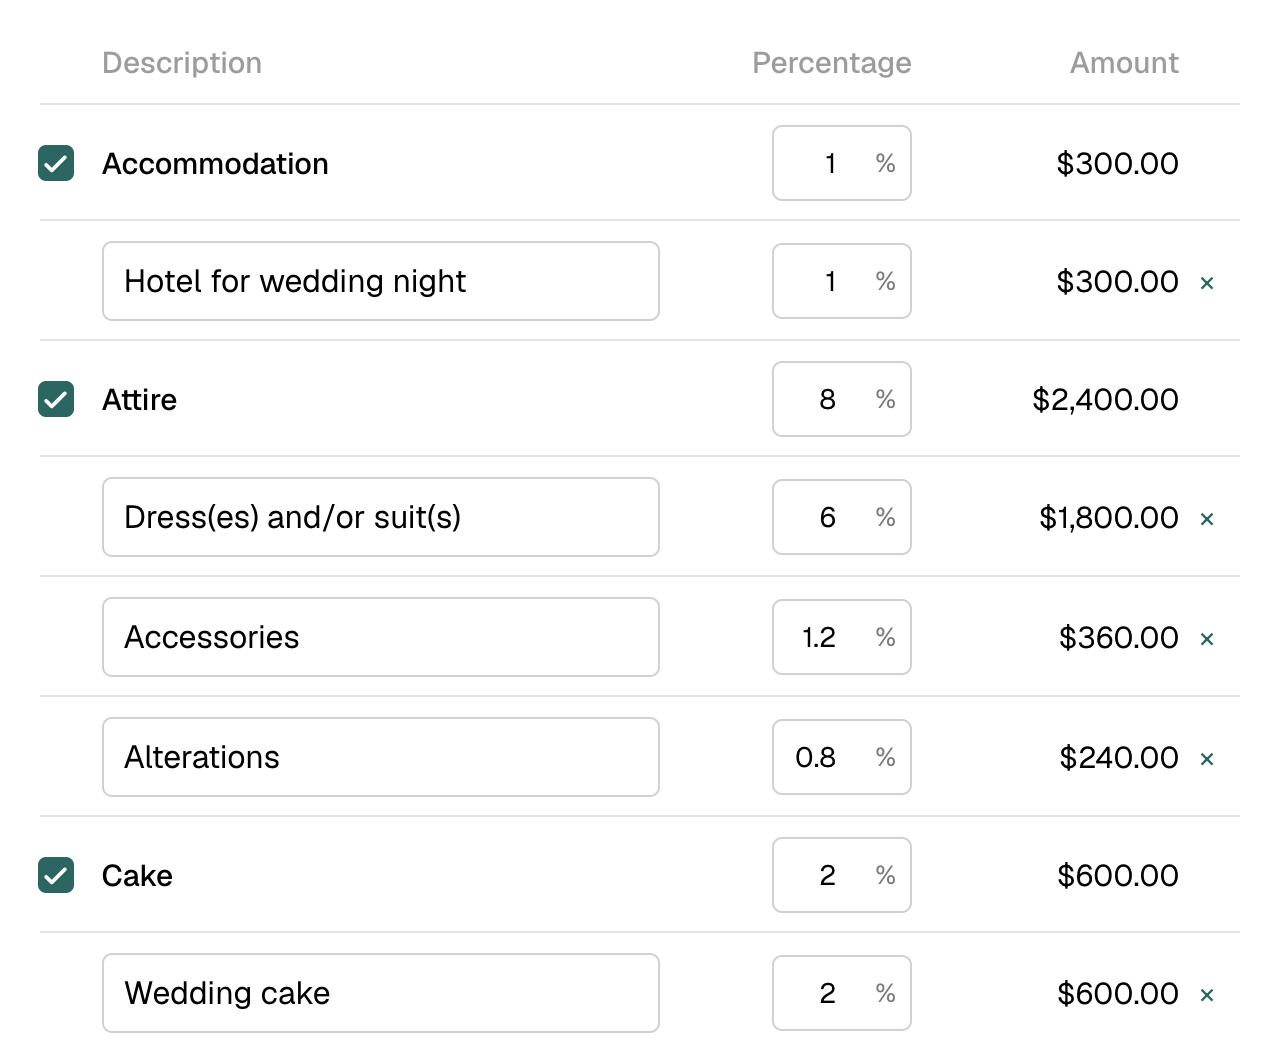The image size is (1280, 1051).
Task: Remove the Hotel for wedding night item
Action: click(1207, 283)
